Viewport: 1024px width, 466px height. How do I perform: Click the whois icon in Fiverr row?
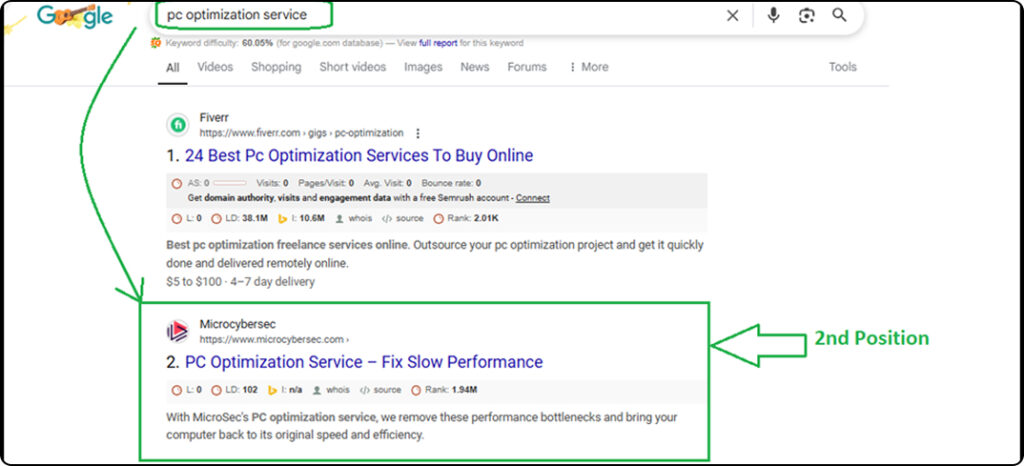tap(339, 219)
